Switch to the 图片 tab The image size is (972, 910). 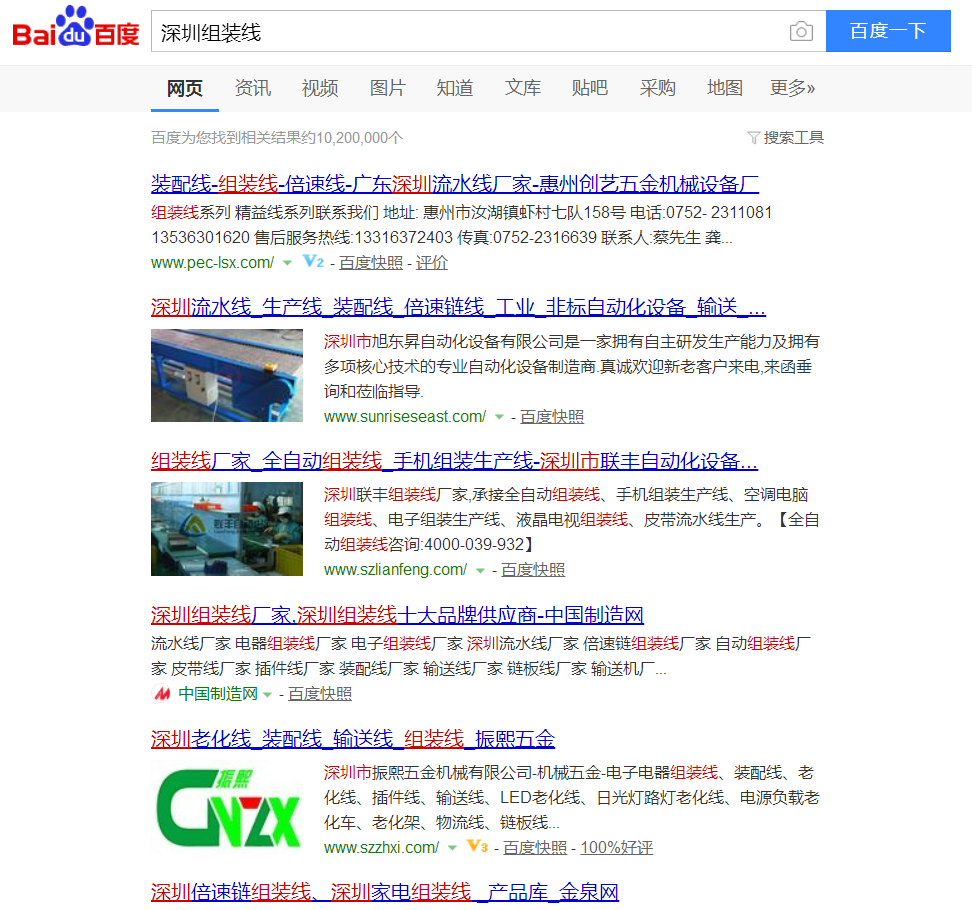(x=387, y=88)
